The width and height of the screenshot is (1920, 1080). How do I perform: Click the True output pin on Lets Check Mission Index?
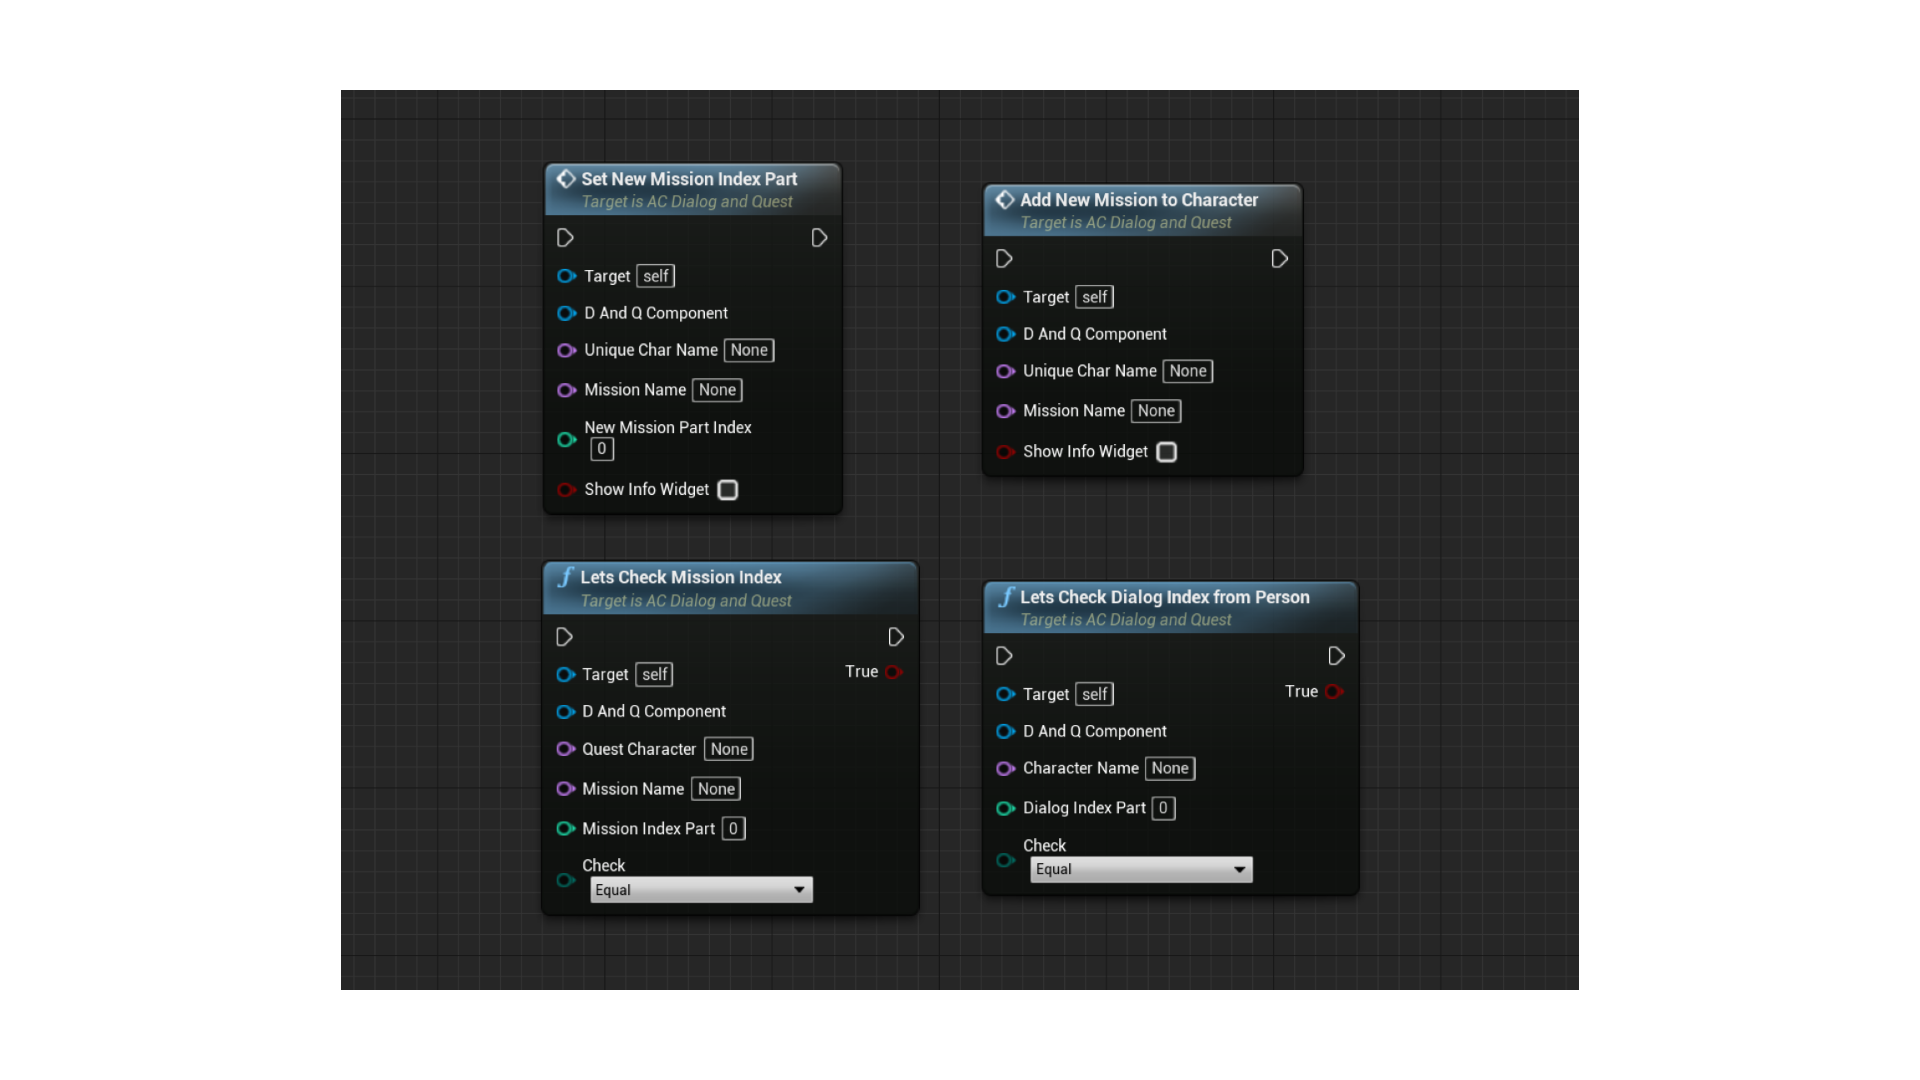(x=895, y=672)
